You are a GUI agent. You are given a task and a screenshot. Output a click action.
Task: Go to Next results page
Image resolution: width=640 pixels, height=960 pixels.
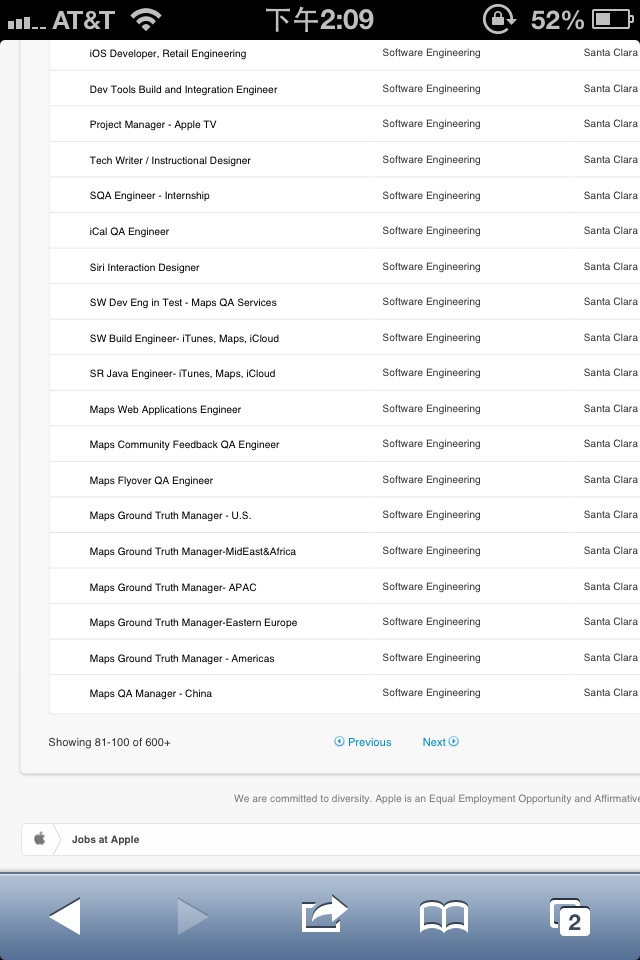[x=440, y=742]
